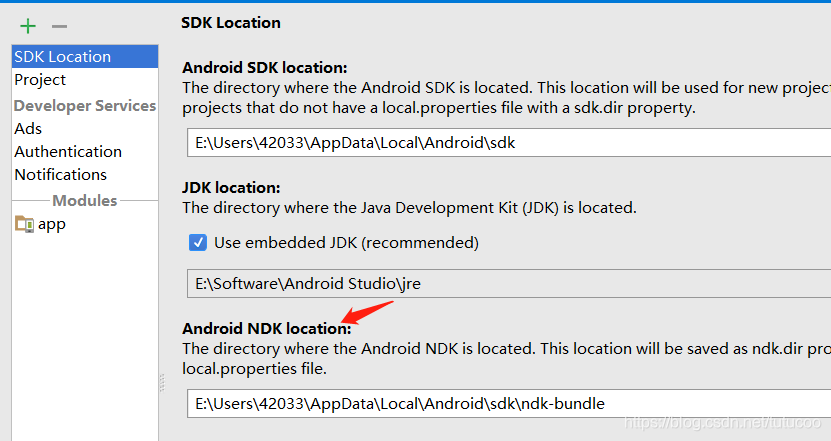Click the sidebar splitter grip handle
The height and width of the screenshot is (441, 831).
click(162, 383)
